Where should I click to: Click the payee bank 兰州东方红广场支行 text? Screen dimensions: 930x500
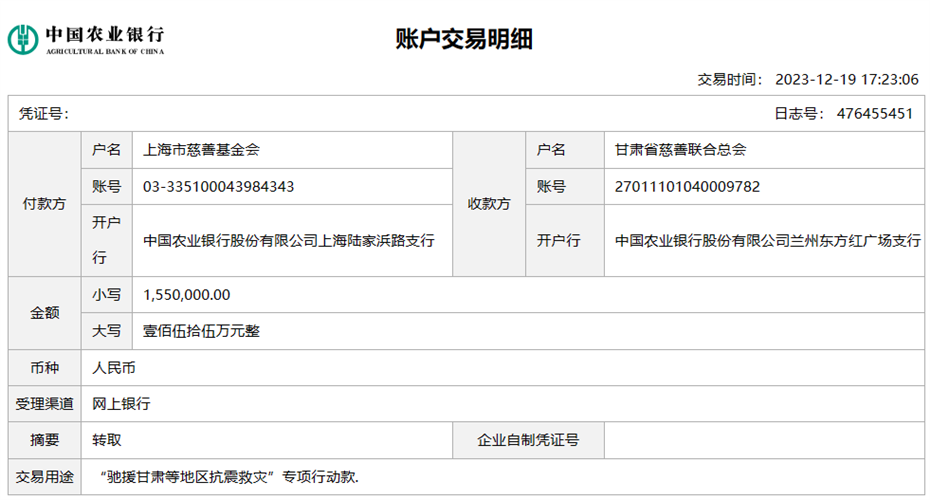click(767, 241)
